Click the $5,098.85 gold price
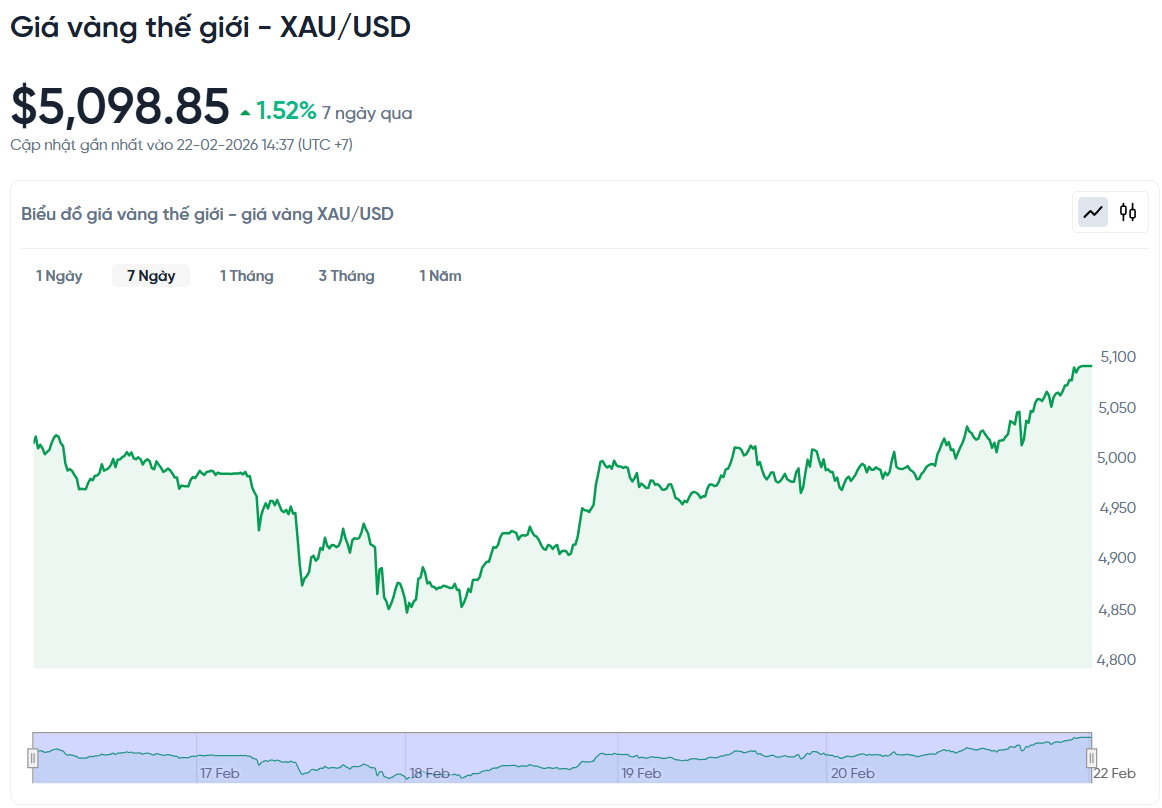This screenshot has height=808, width=1162. (x=120, y=106)
